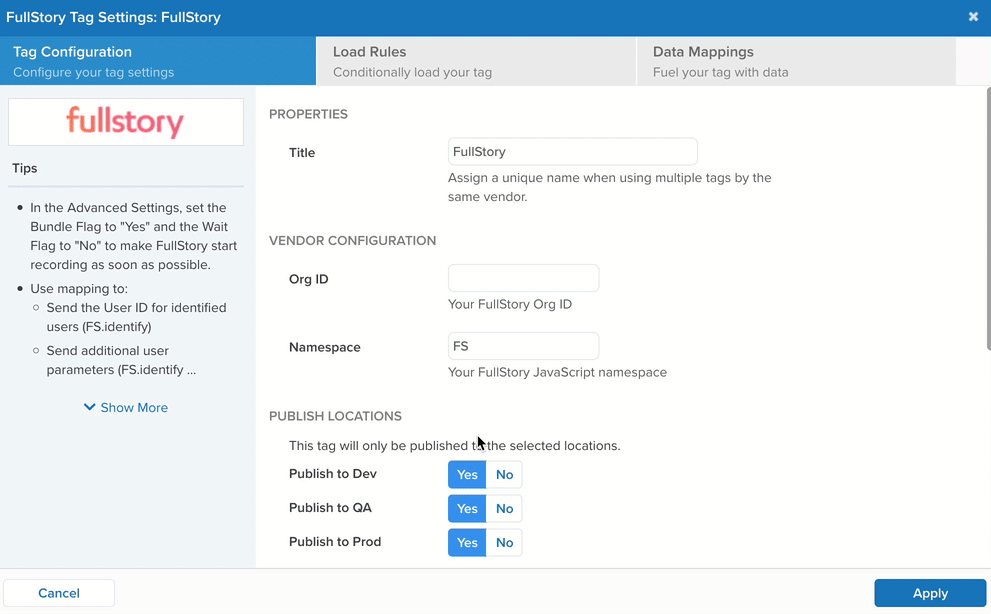Click 'Send the User ID' tip text
Image resolution: width=991 pixels, height=614 pixels.
pos(136,317)
